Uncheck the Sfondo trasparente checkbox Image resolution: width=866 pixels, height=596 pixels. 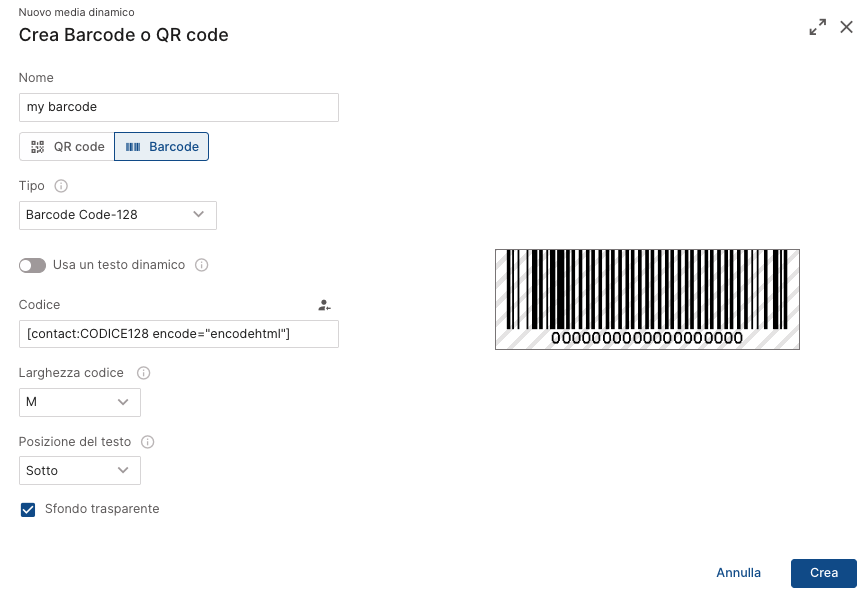pos(28,509)
